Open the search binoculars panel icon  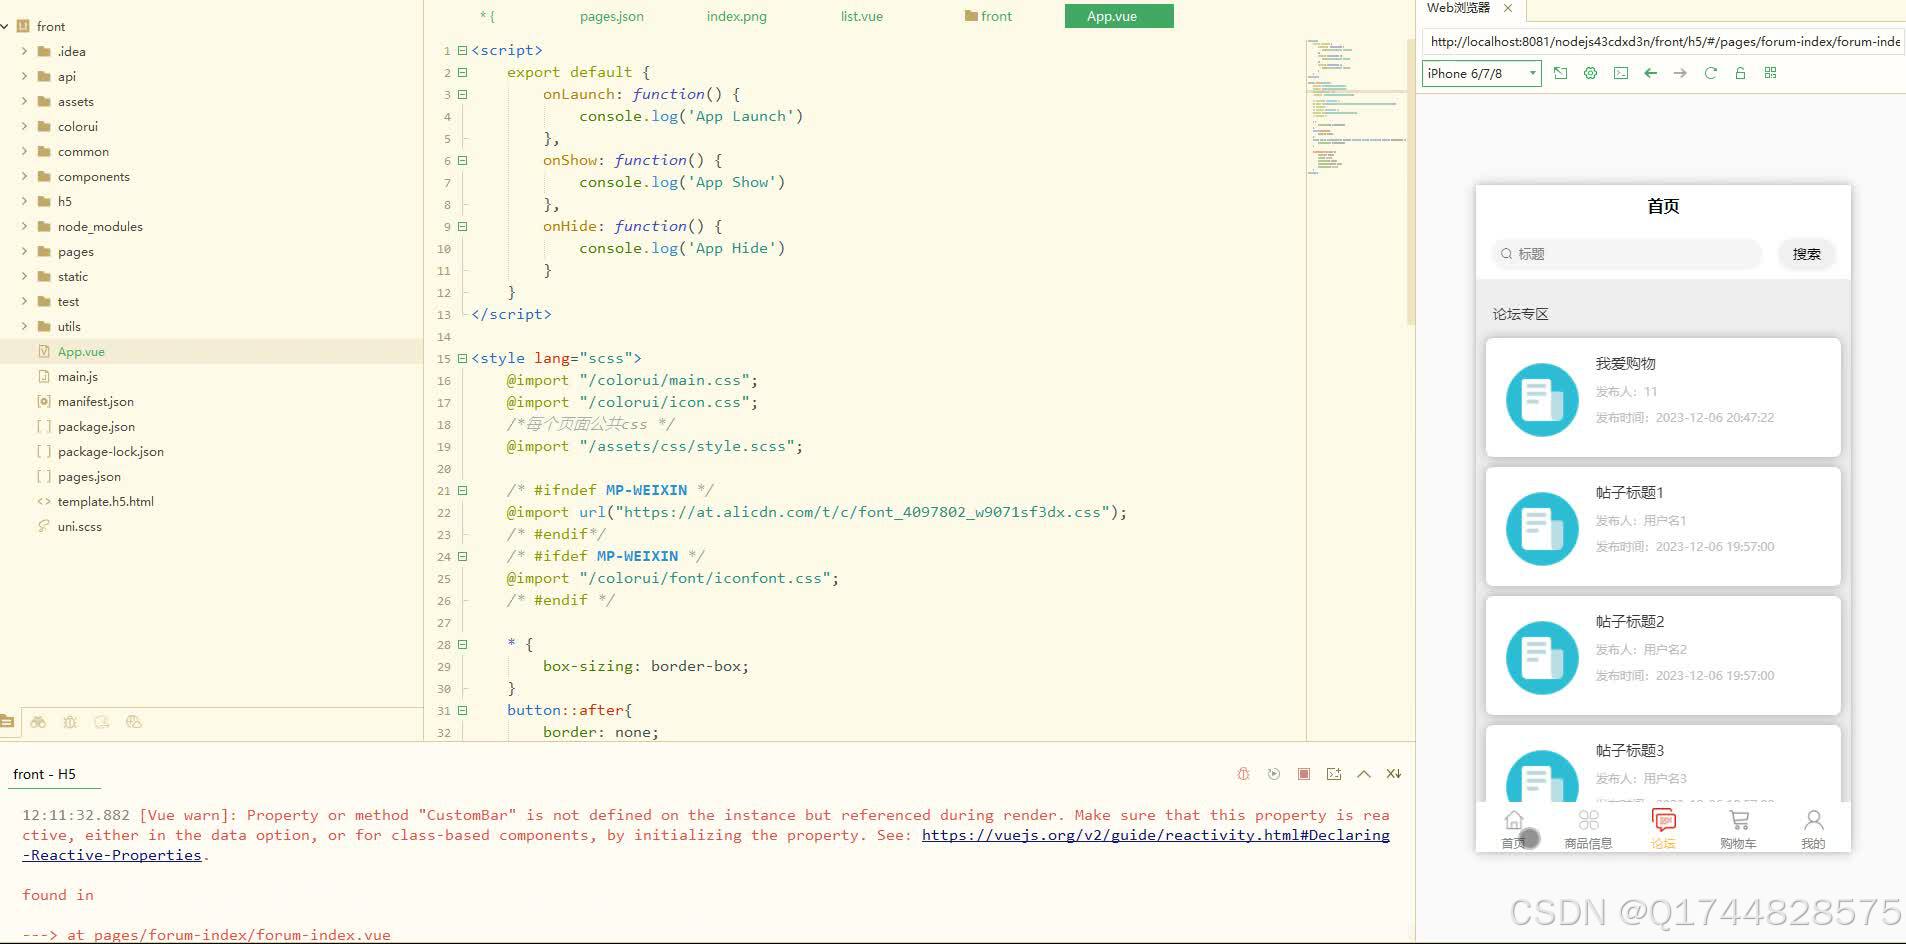[x=38, y=721]
